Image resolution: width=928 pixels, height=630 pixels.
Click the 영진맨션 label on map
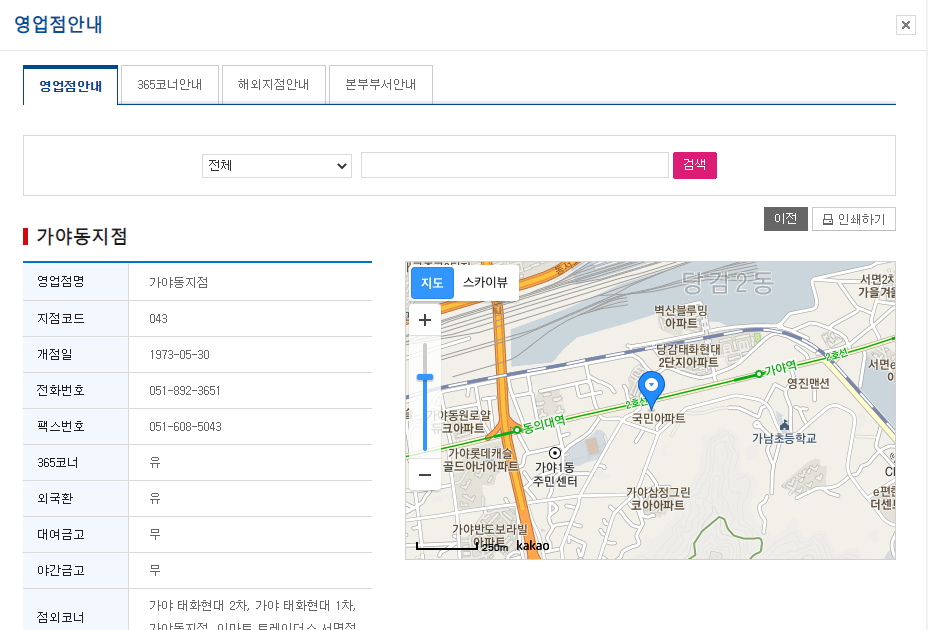pyautogui.click(x=808, y=384)
